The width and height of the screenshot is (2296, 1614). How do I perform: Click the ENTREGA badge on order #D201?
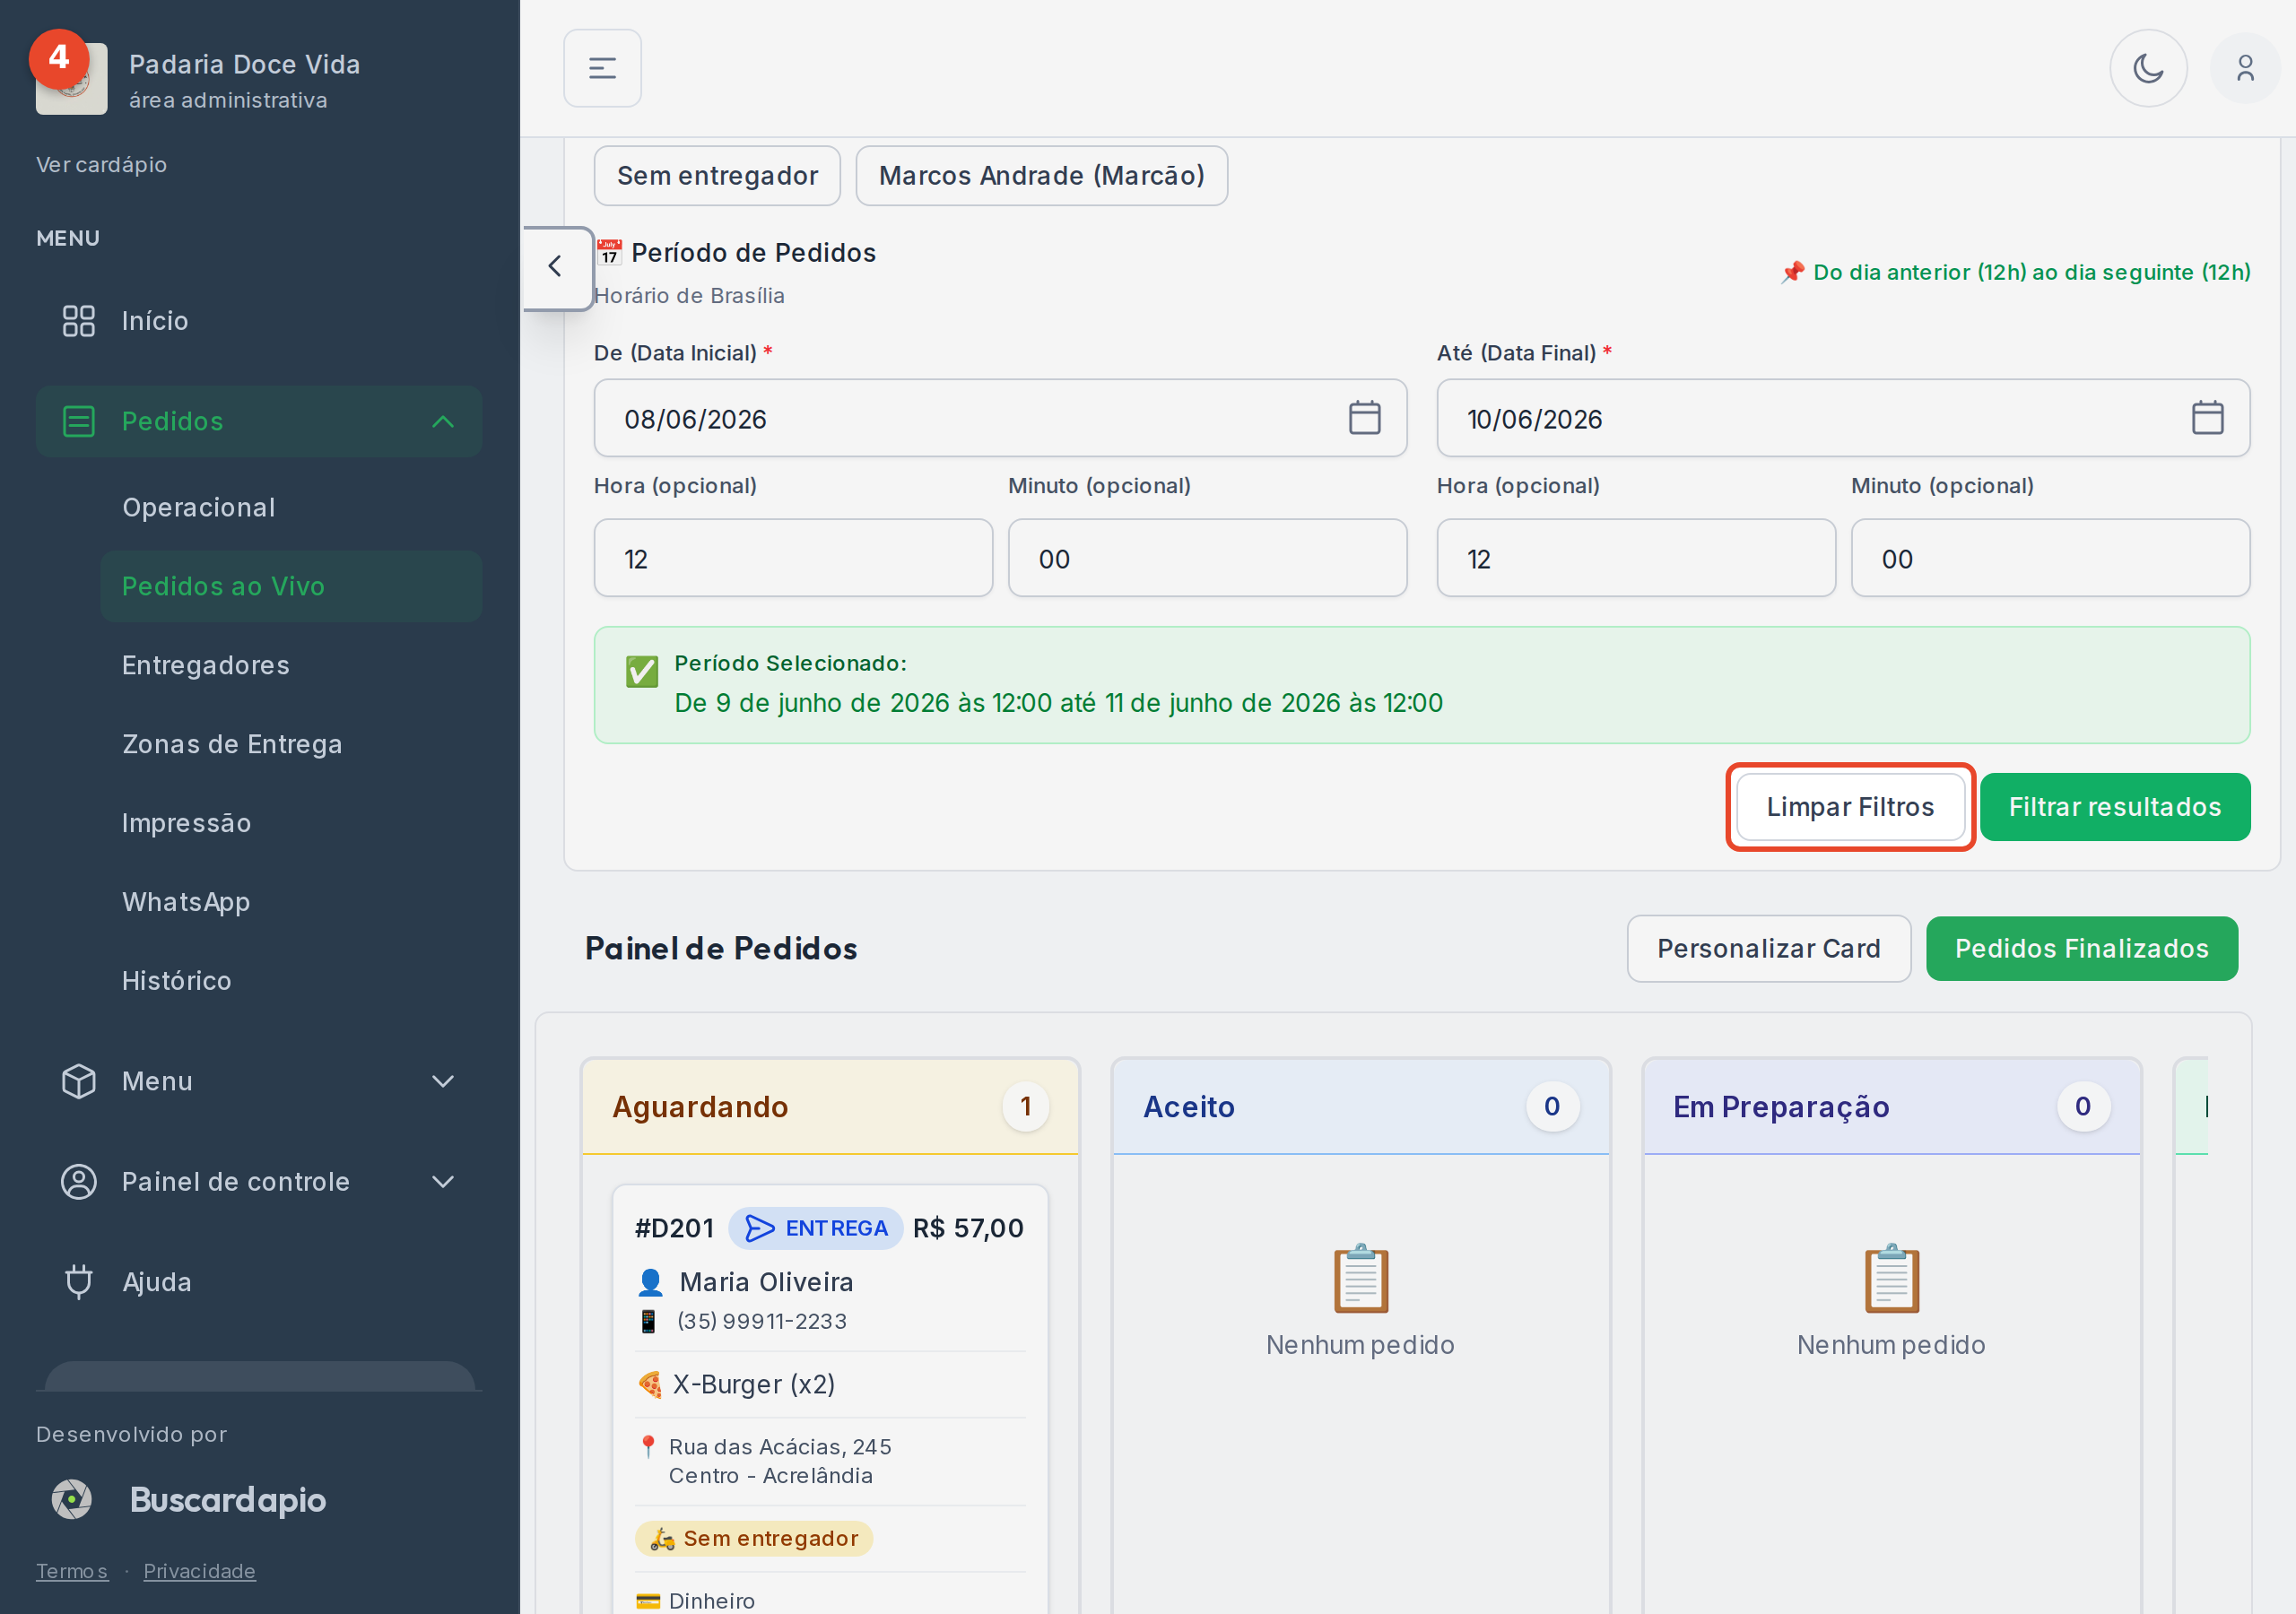click(x=815, y=1228)
